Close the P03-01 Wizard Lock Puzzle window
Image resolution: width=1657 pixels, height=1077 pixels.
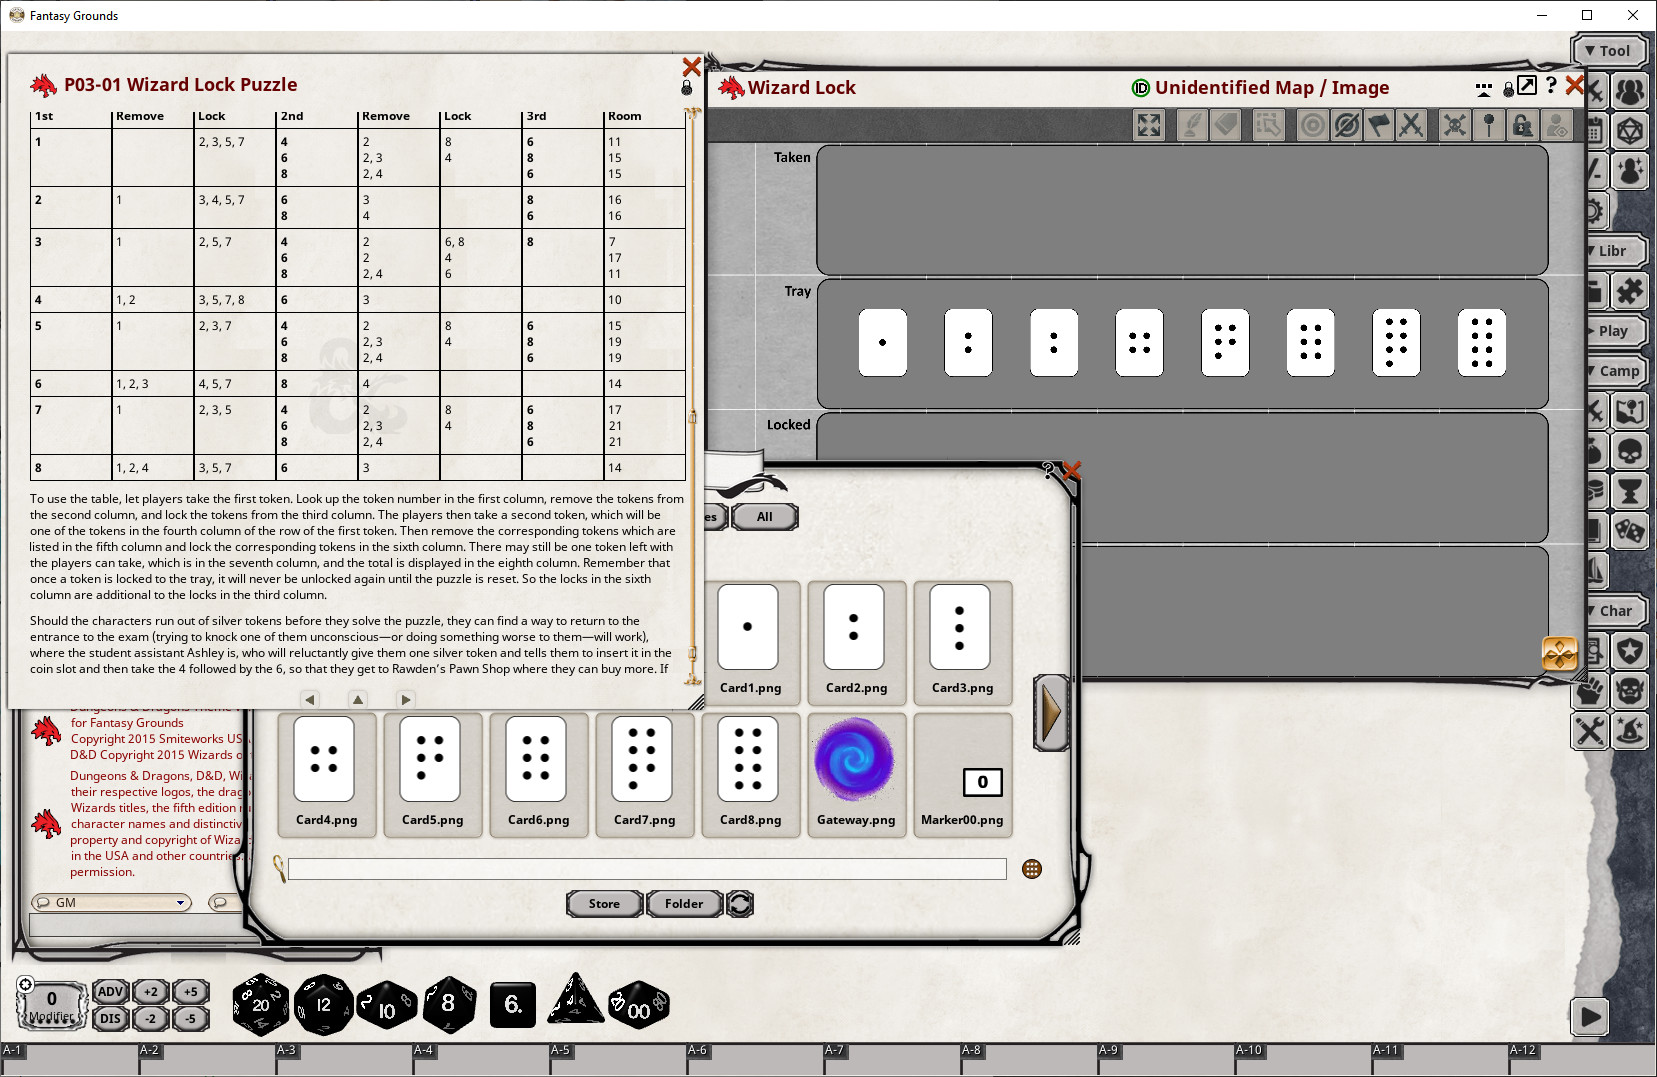click(x=691, y=67)
